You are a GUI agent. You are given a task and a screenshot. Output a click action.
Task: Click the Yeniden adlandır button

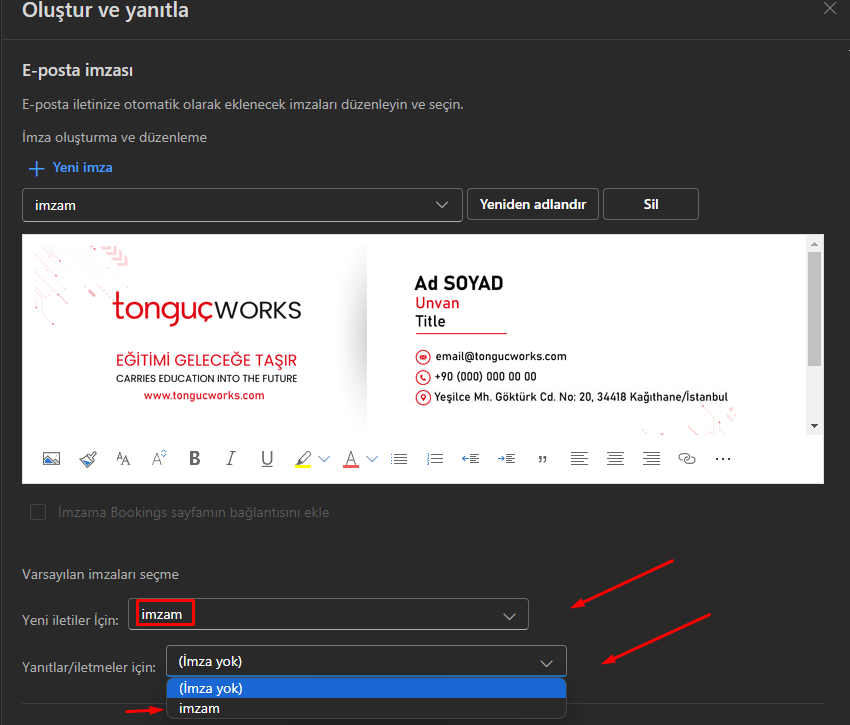click(532, 205)
